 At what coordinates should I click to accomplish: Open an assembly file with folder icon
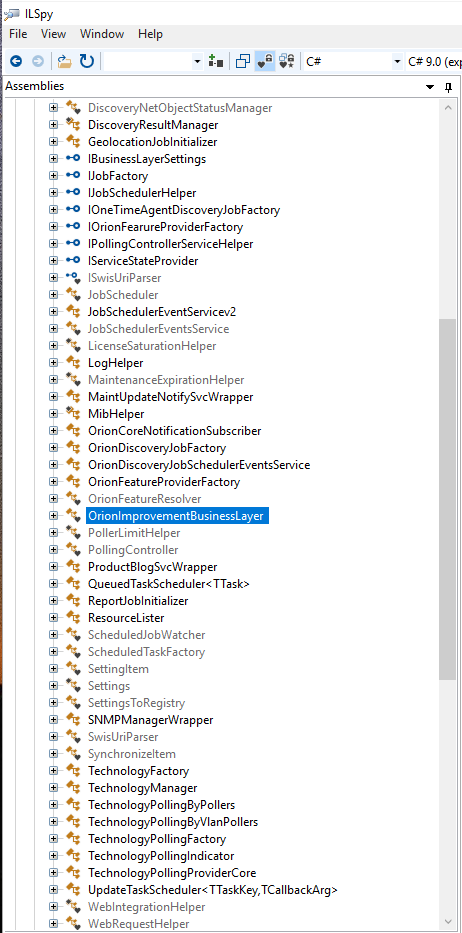pyautogui.click(x=64, y=61)
